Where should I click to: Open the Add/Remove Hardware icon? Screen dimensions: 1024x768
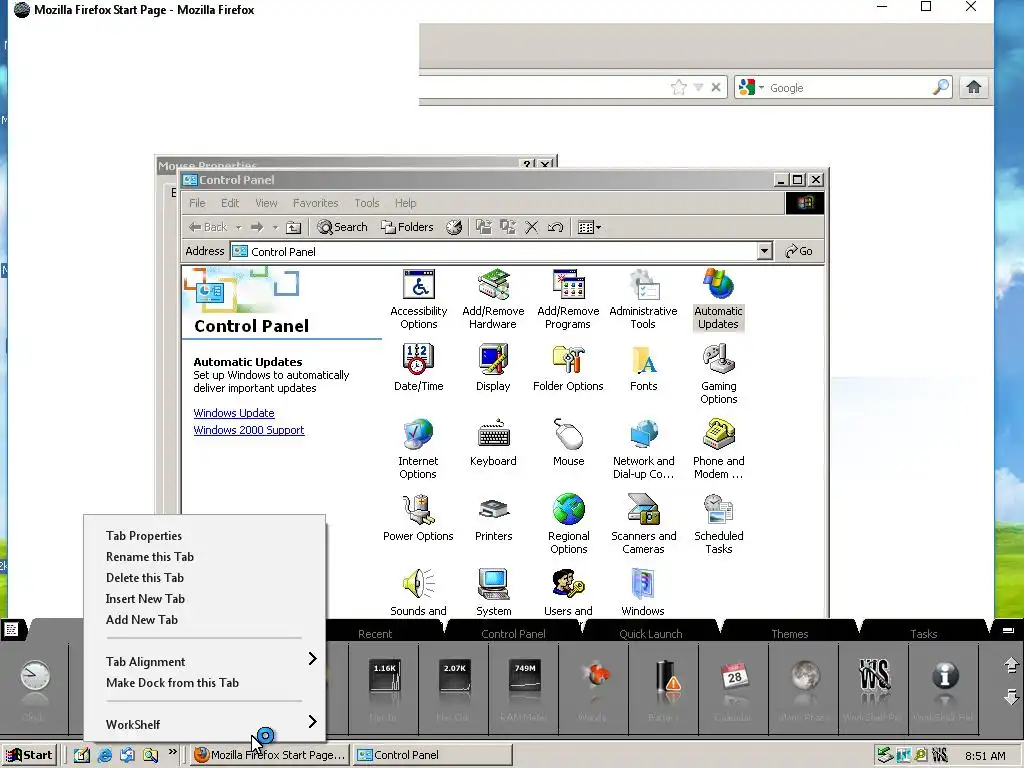[x=493, y=300]
